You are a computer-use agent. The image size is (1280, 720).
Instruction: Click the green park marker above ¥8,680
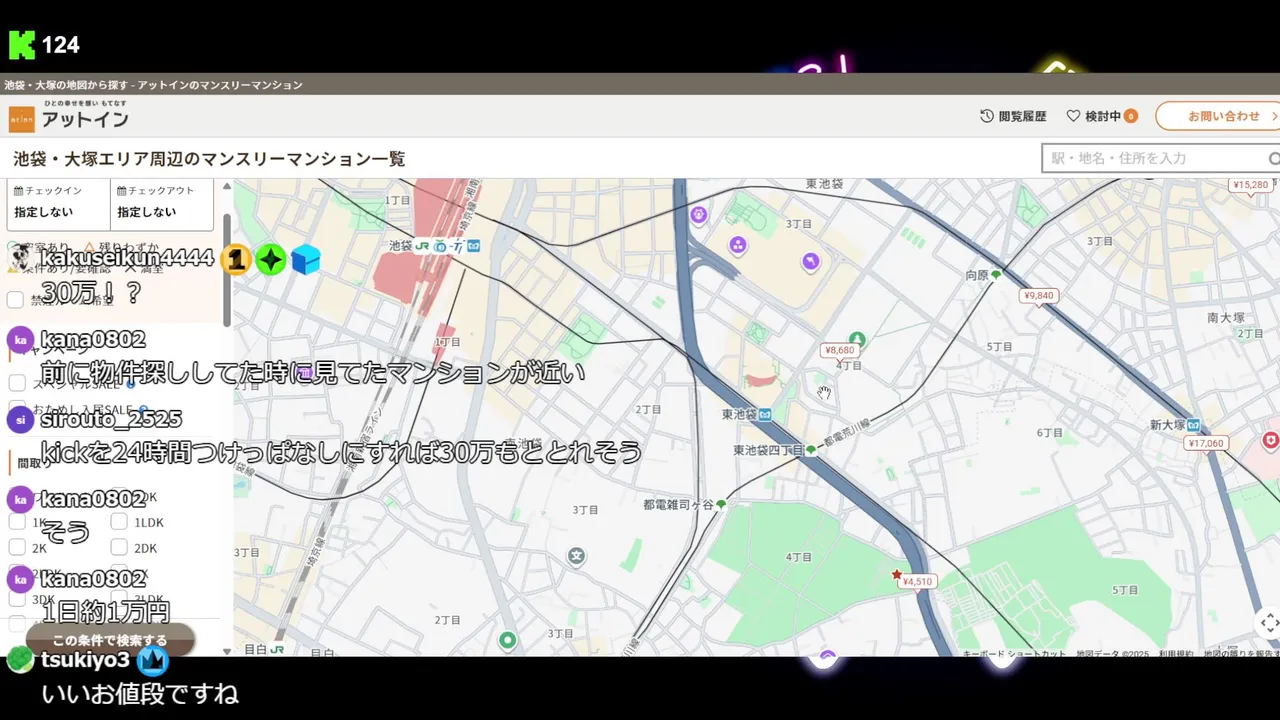point(857,339)
